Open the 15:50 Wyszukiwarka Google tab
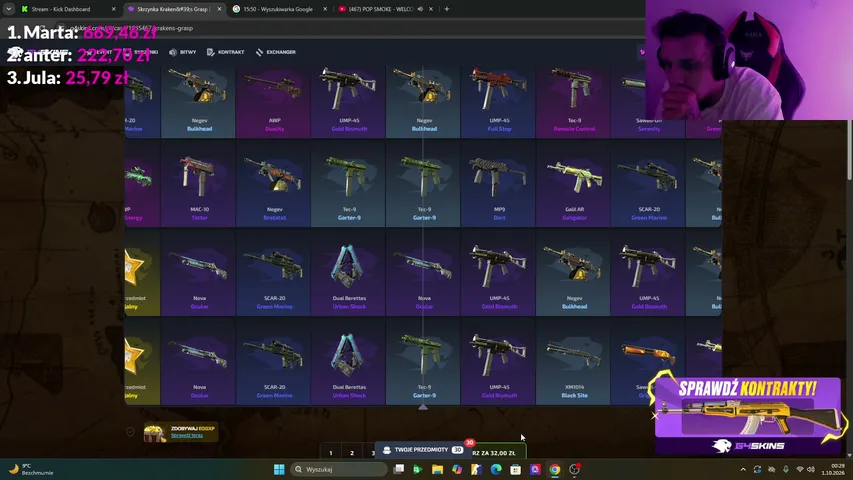The height and width of the screenshot is (480, 853). click(x=280, y=9)
